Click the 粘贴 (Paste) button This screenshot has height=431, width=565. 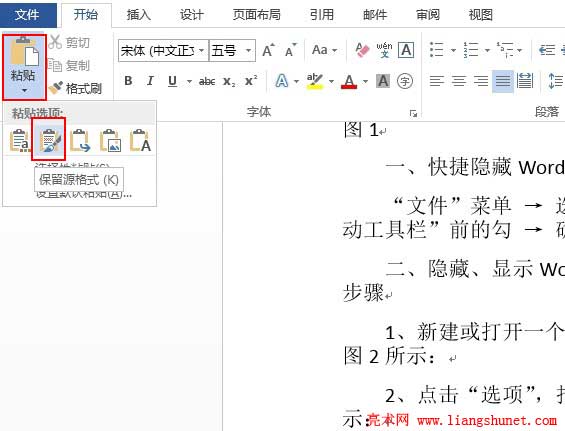click(24, 67)
